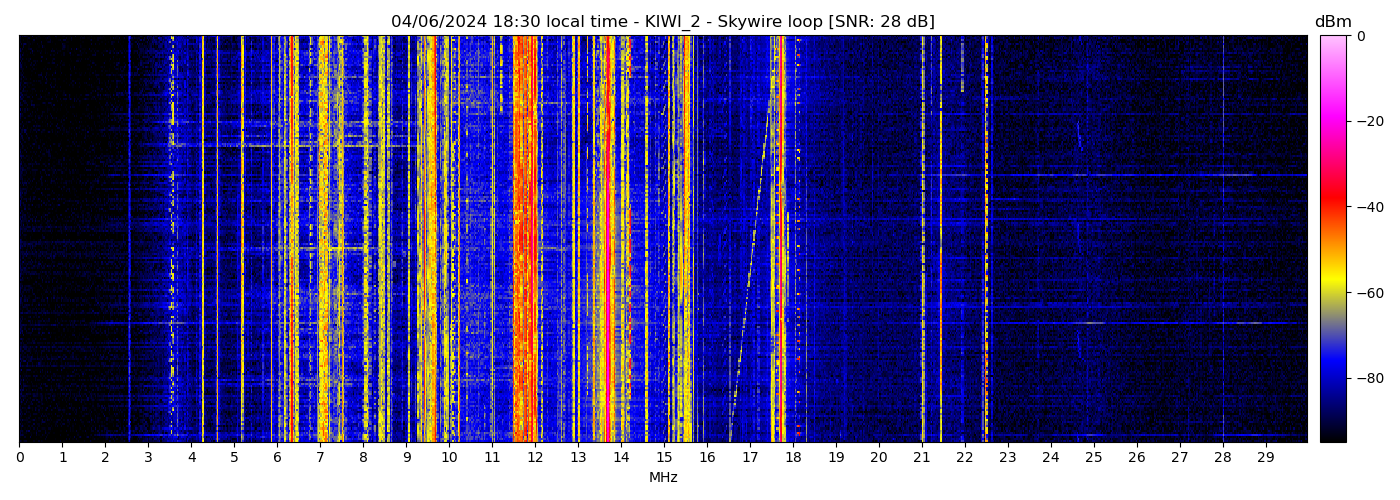1400x500 pixels.
Task: Click the -60 colorbar tick label
Action: pyautogui.click(x=1369, y=293)
